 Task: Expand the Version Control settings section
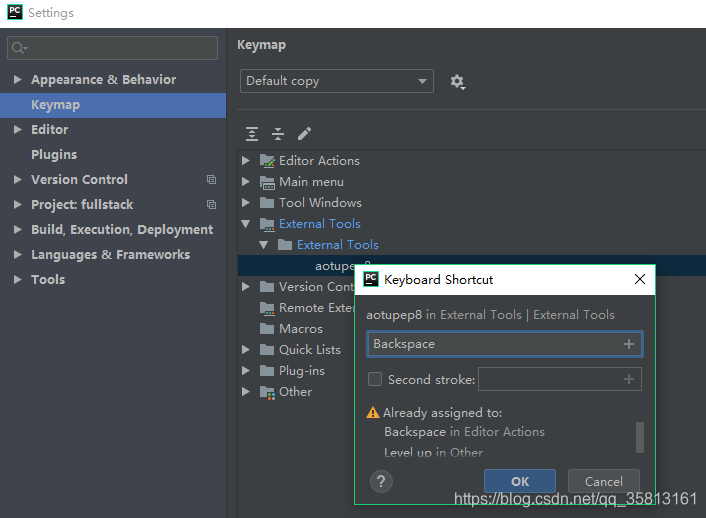18,180
